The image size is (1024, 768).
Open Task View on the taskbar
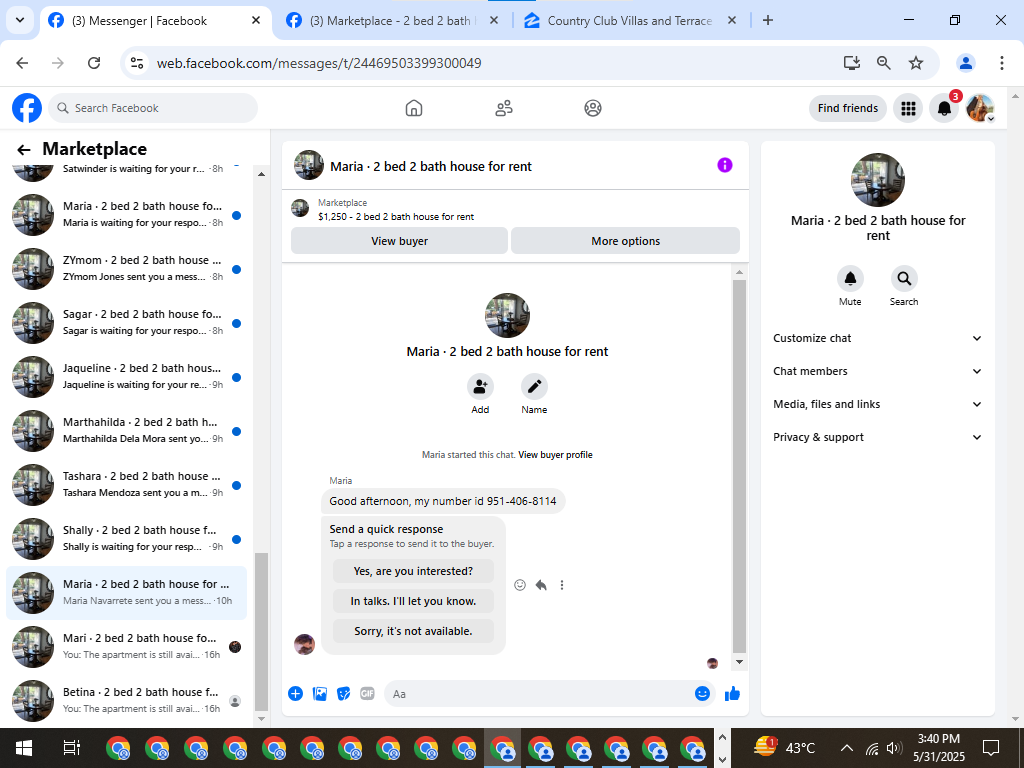tap(71, 748)
